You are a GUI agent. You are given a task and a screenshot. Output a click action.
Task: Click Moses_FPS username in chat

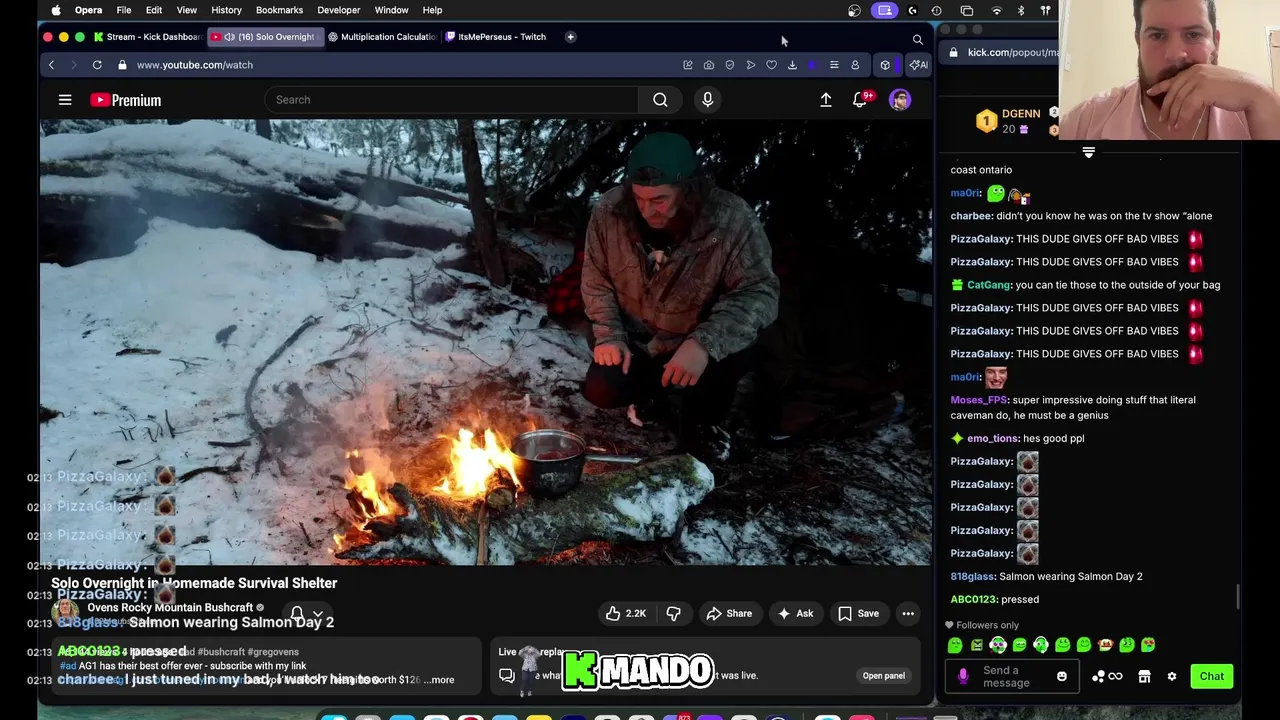[979, 400]
